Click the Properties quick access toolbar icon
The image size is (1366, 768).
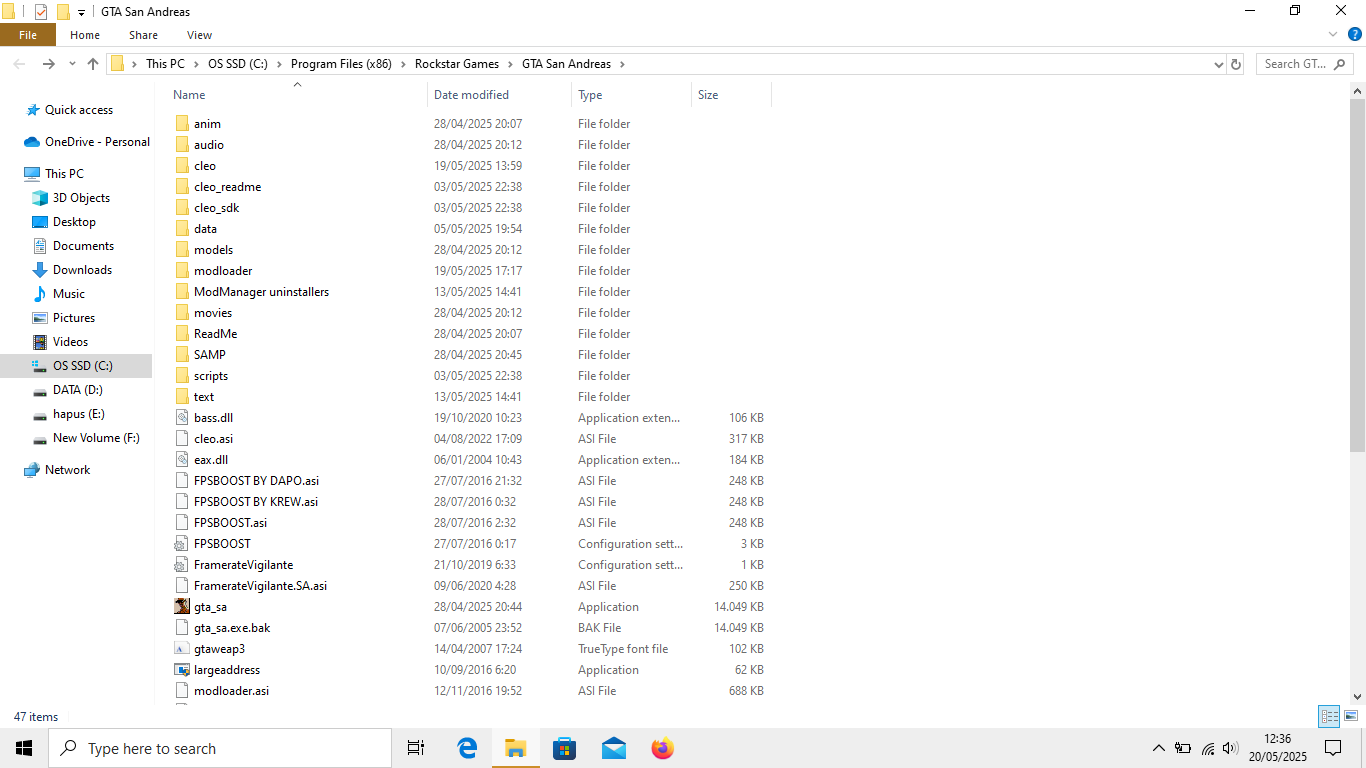point(41,12)
